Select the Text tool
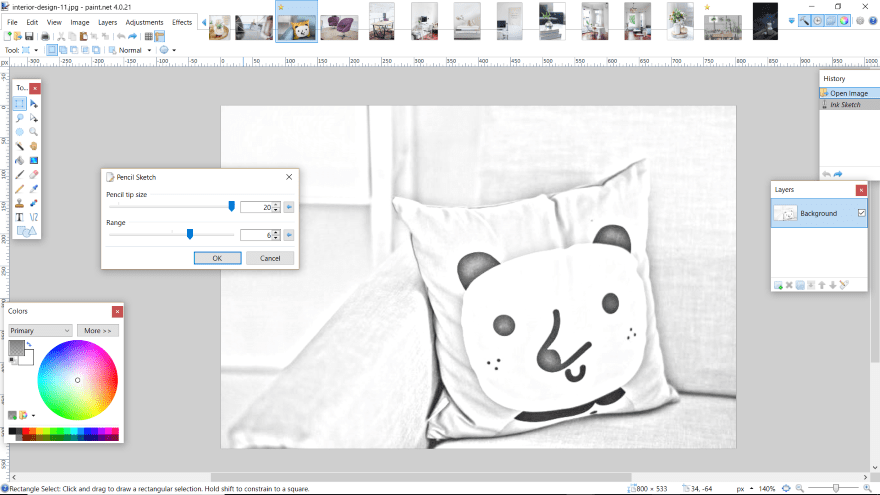The height and width of the screenshot is (495, 880). [x=20, y=216]
